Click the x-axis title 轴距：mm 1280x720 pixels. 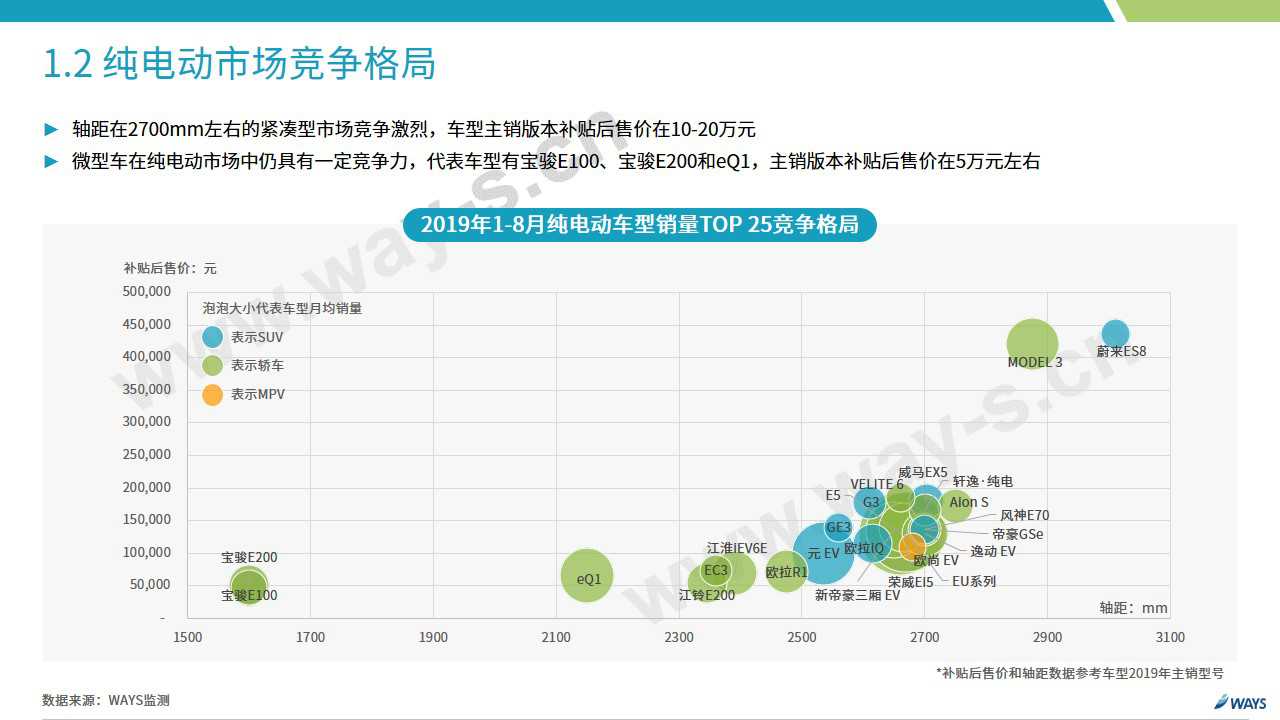click(1133, 608)
